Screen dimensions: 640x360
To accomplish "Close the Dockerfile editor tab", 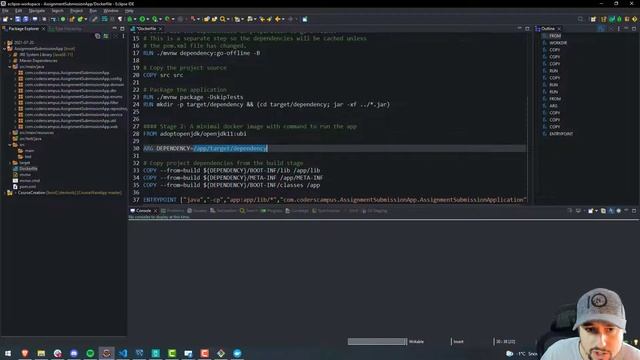I will [x=160, y=29].
